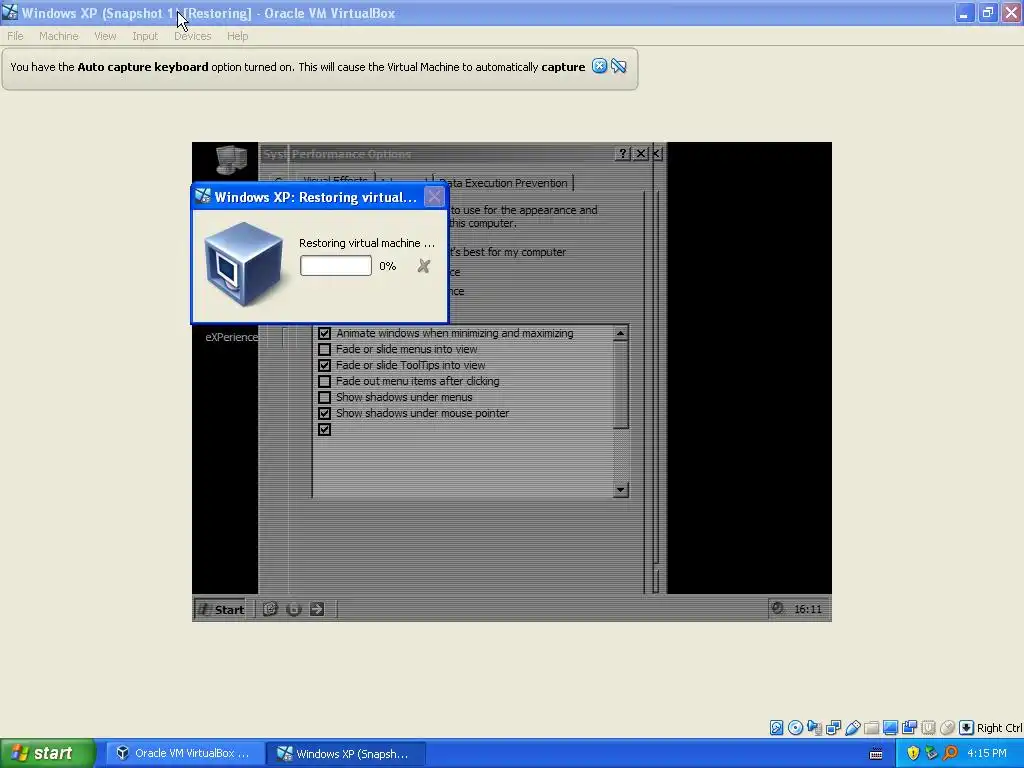1024x768 pixels.
Task: Click the hard disk activity status icon
Action: (x=776, y=728)
